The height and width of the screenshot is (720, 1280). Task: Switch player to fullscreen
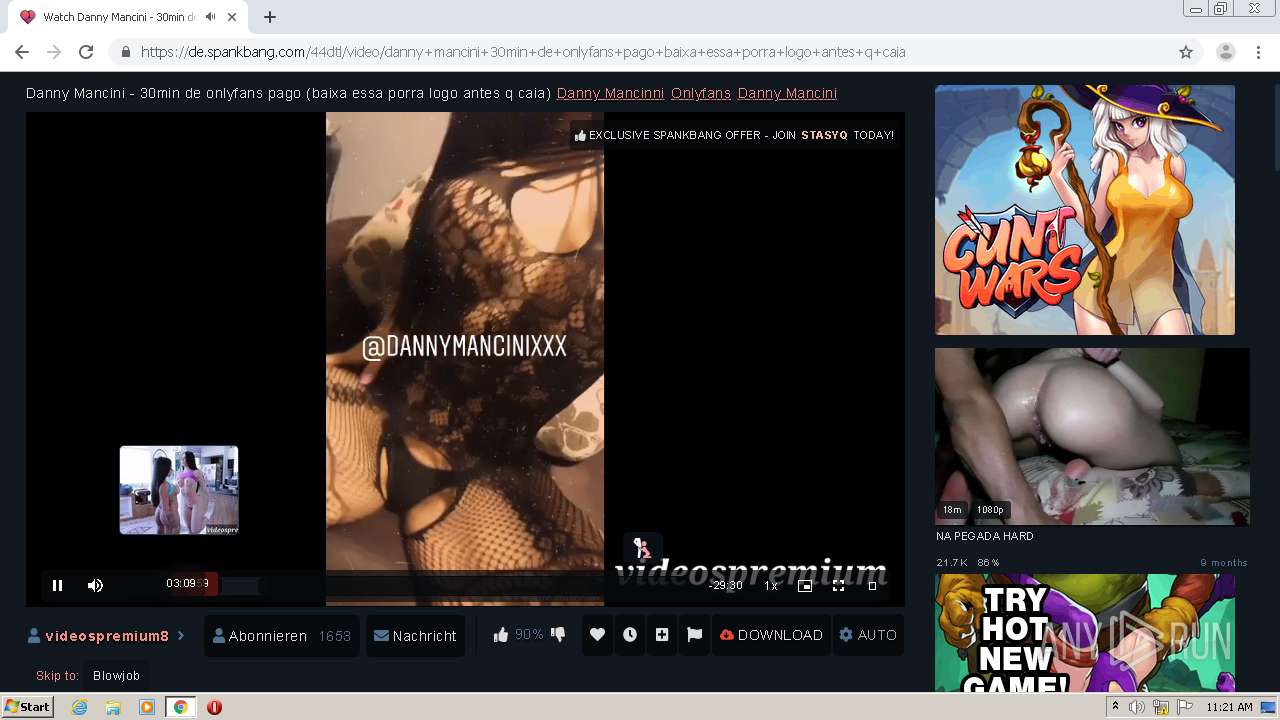point(839,586)
